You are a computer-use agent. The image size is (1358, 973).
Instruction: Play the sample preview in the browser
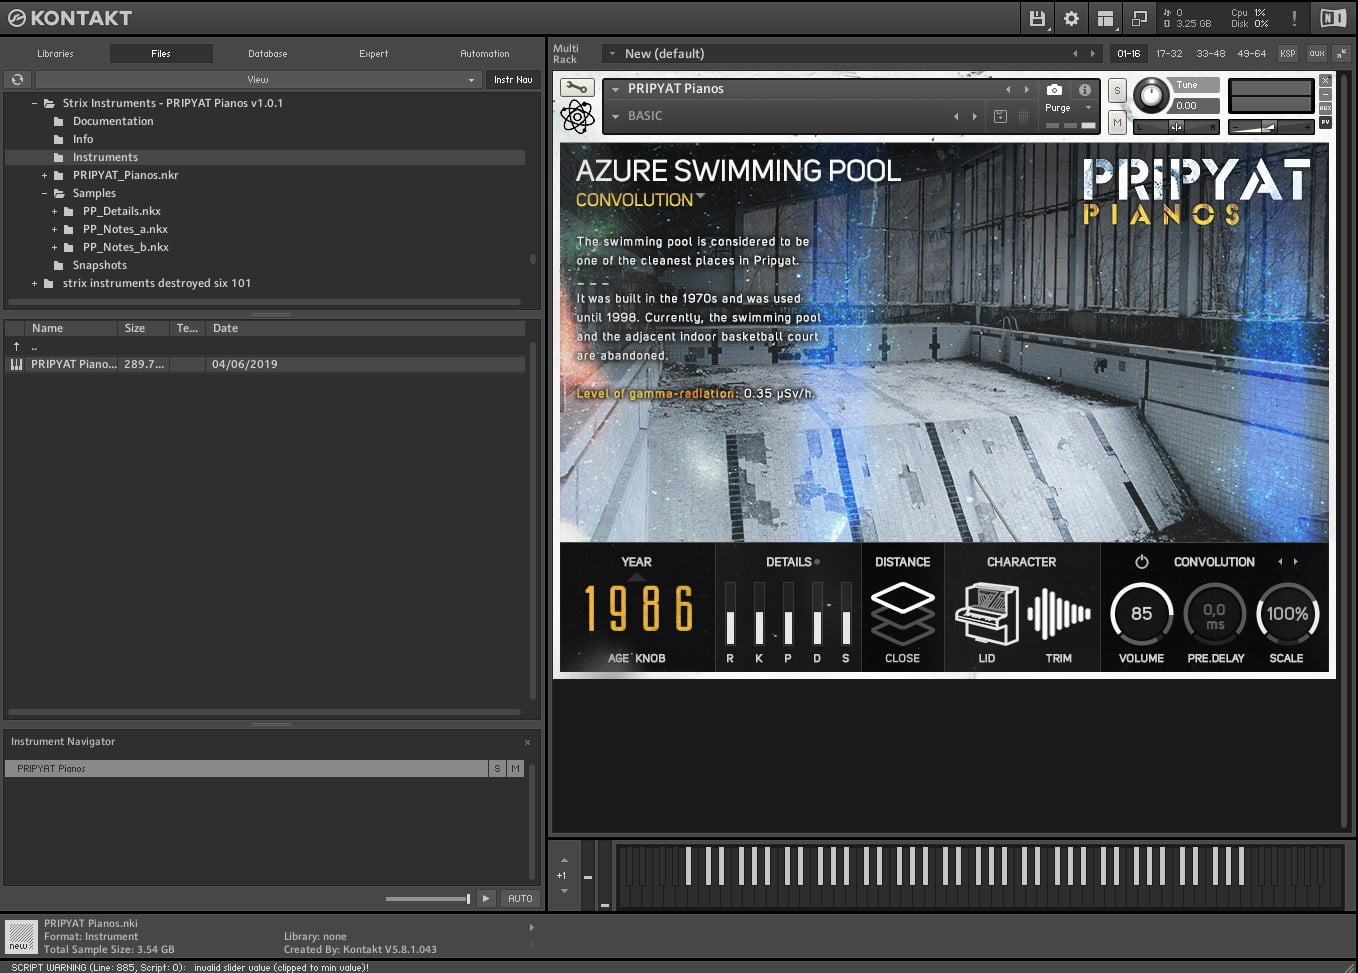(486, 898)
